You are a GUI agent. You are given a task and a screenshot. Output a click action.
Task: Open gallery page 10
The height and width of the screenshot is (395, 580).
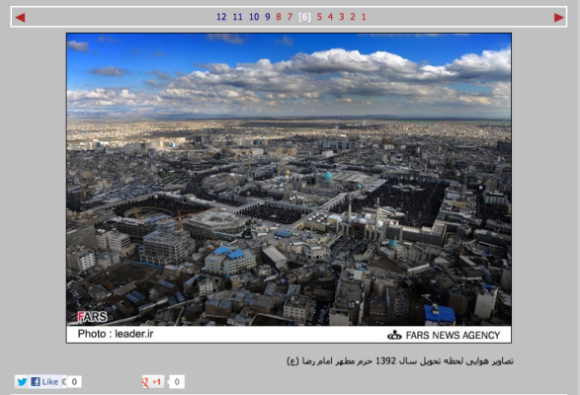click(254, 17)
